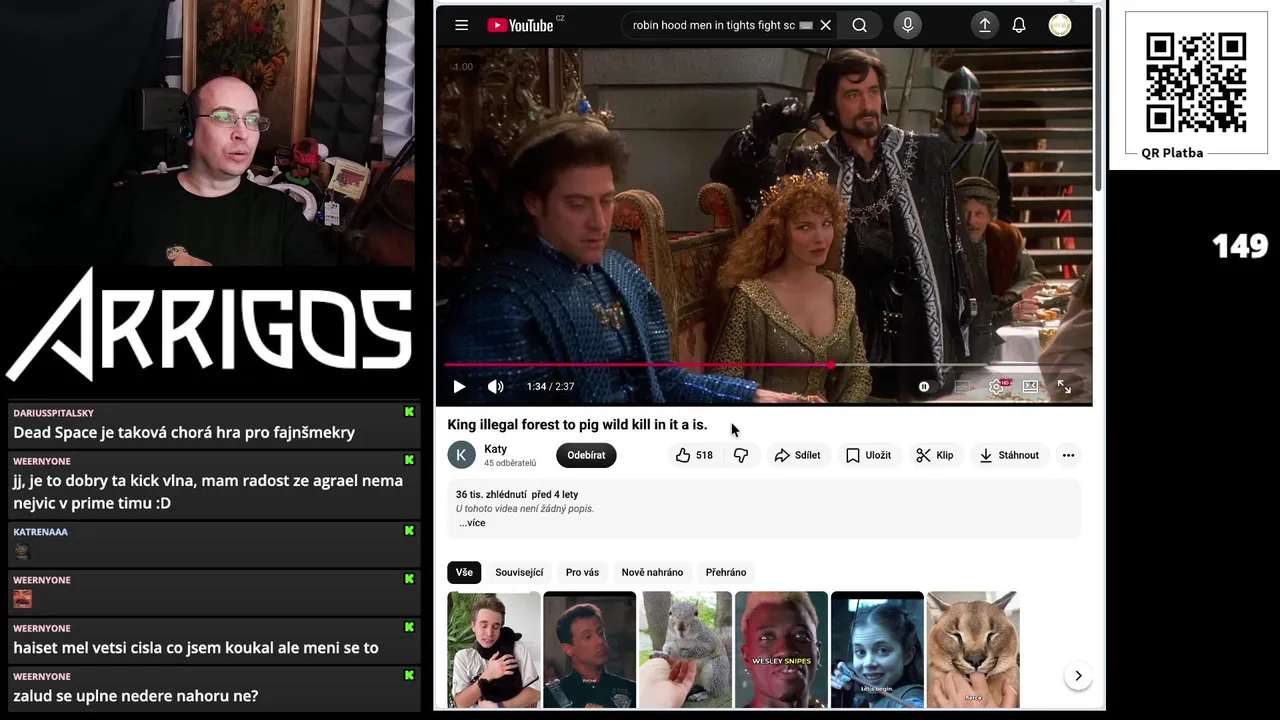Open the player settings gear
This screenshot has width=1280, height=720.
(x=997, y=387)
